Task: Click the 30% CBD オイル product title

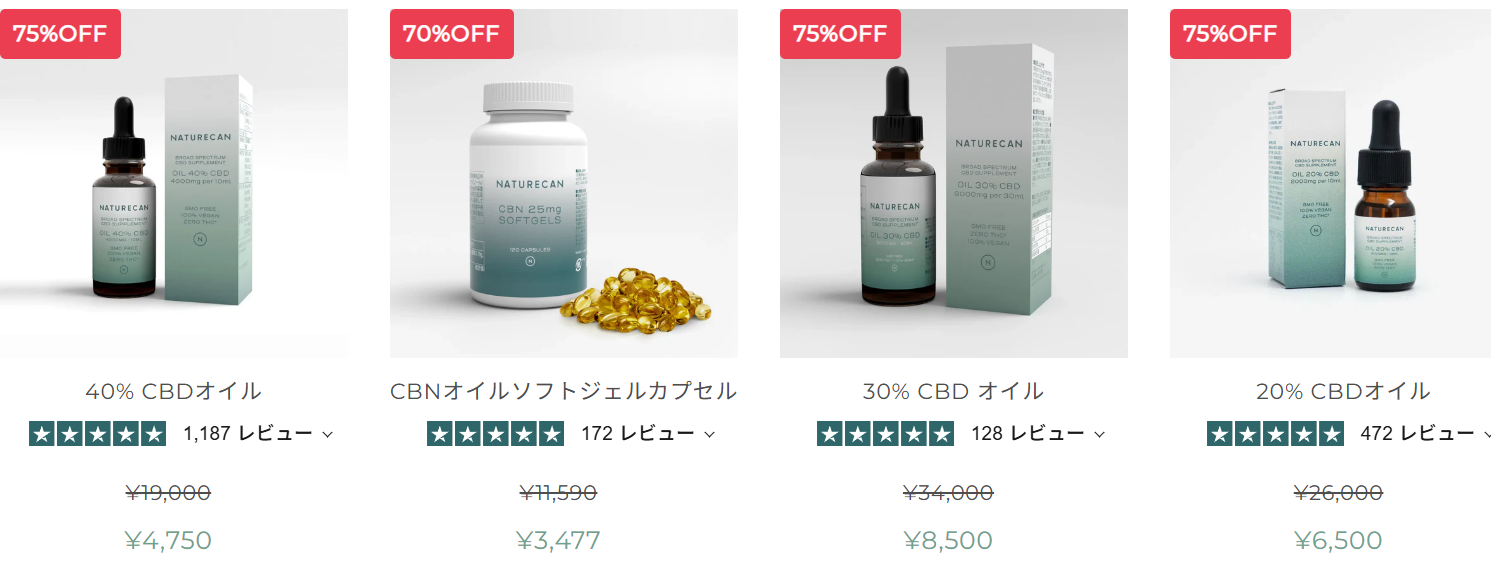Action: (953, 391)
